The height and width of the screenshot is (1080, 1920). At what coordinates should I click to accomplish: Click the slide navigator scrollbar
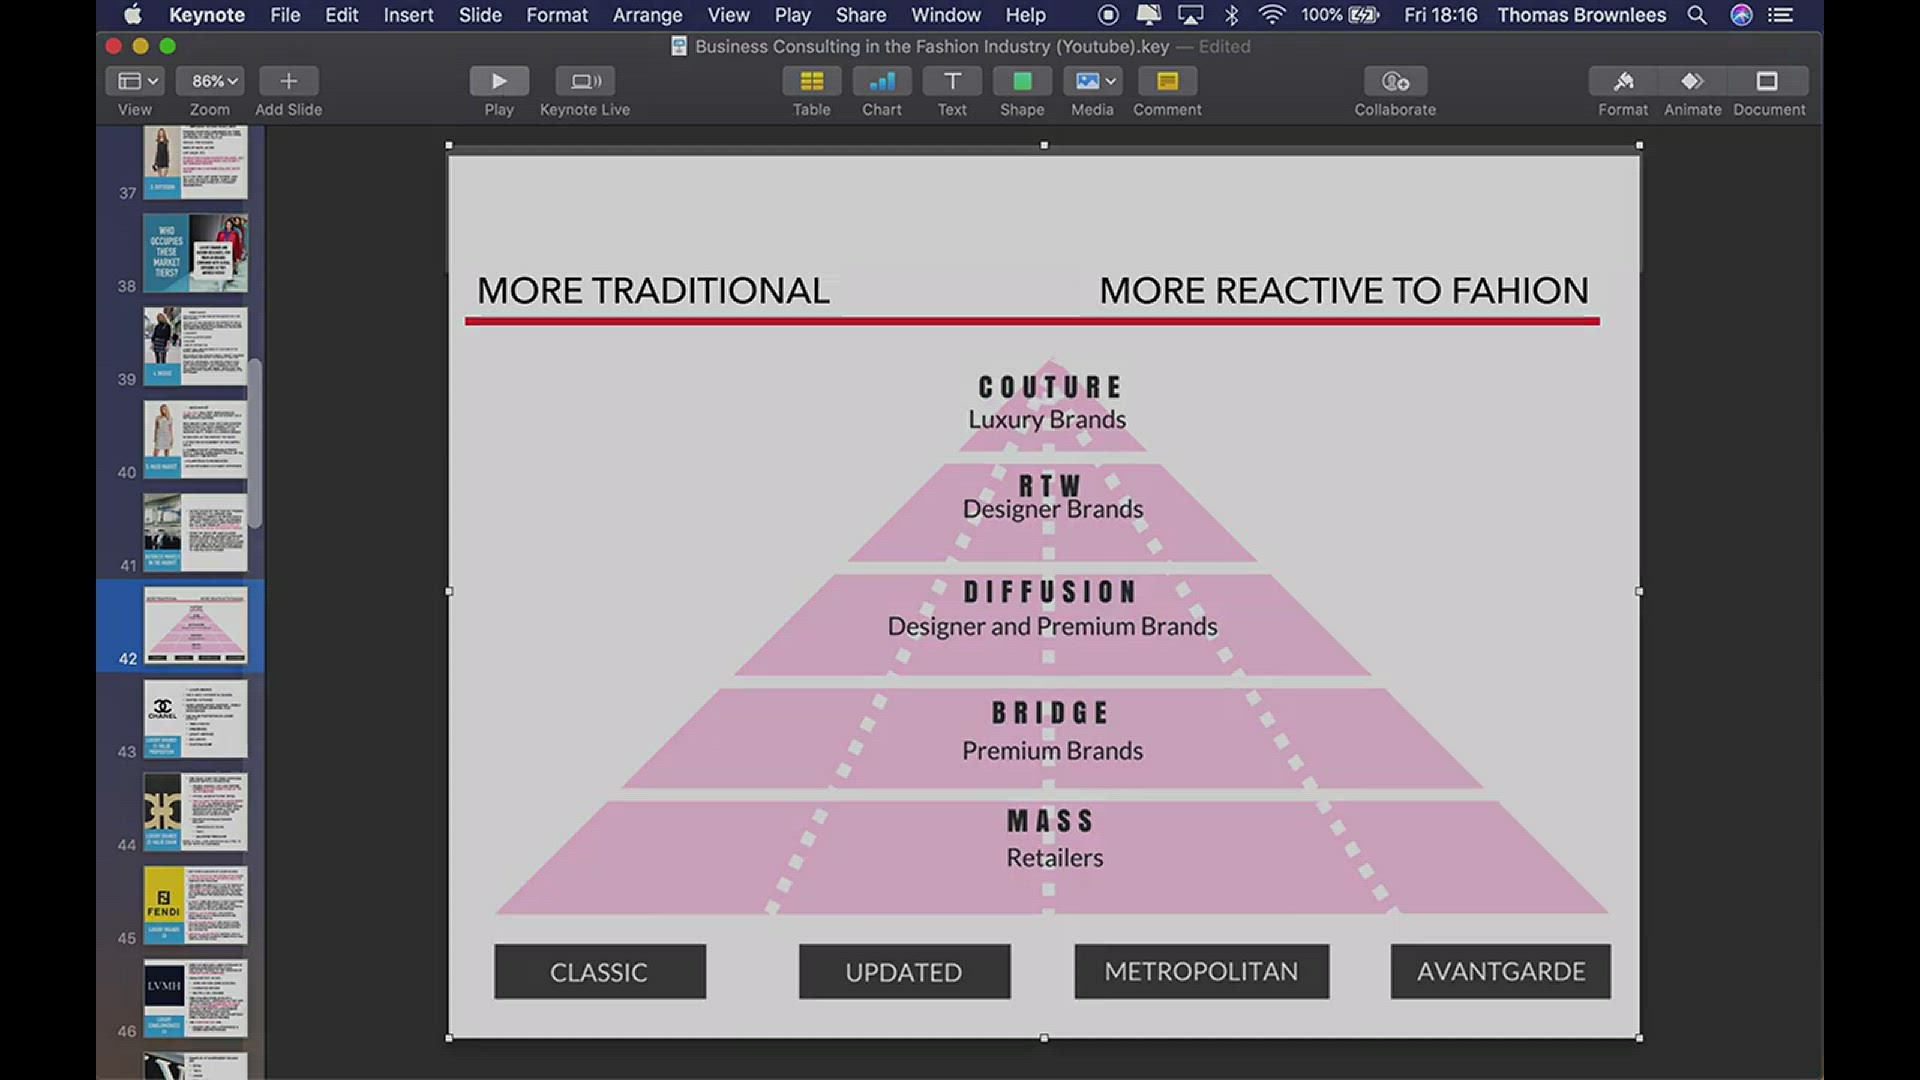[255, 443]
